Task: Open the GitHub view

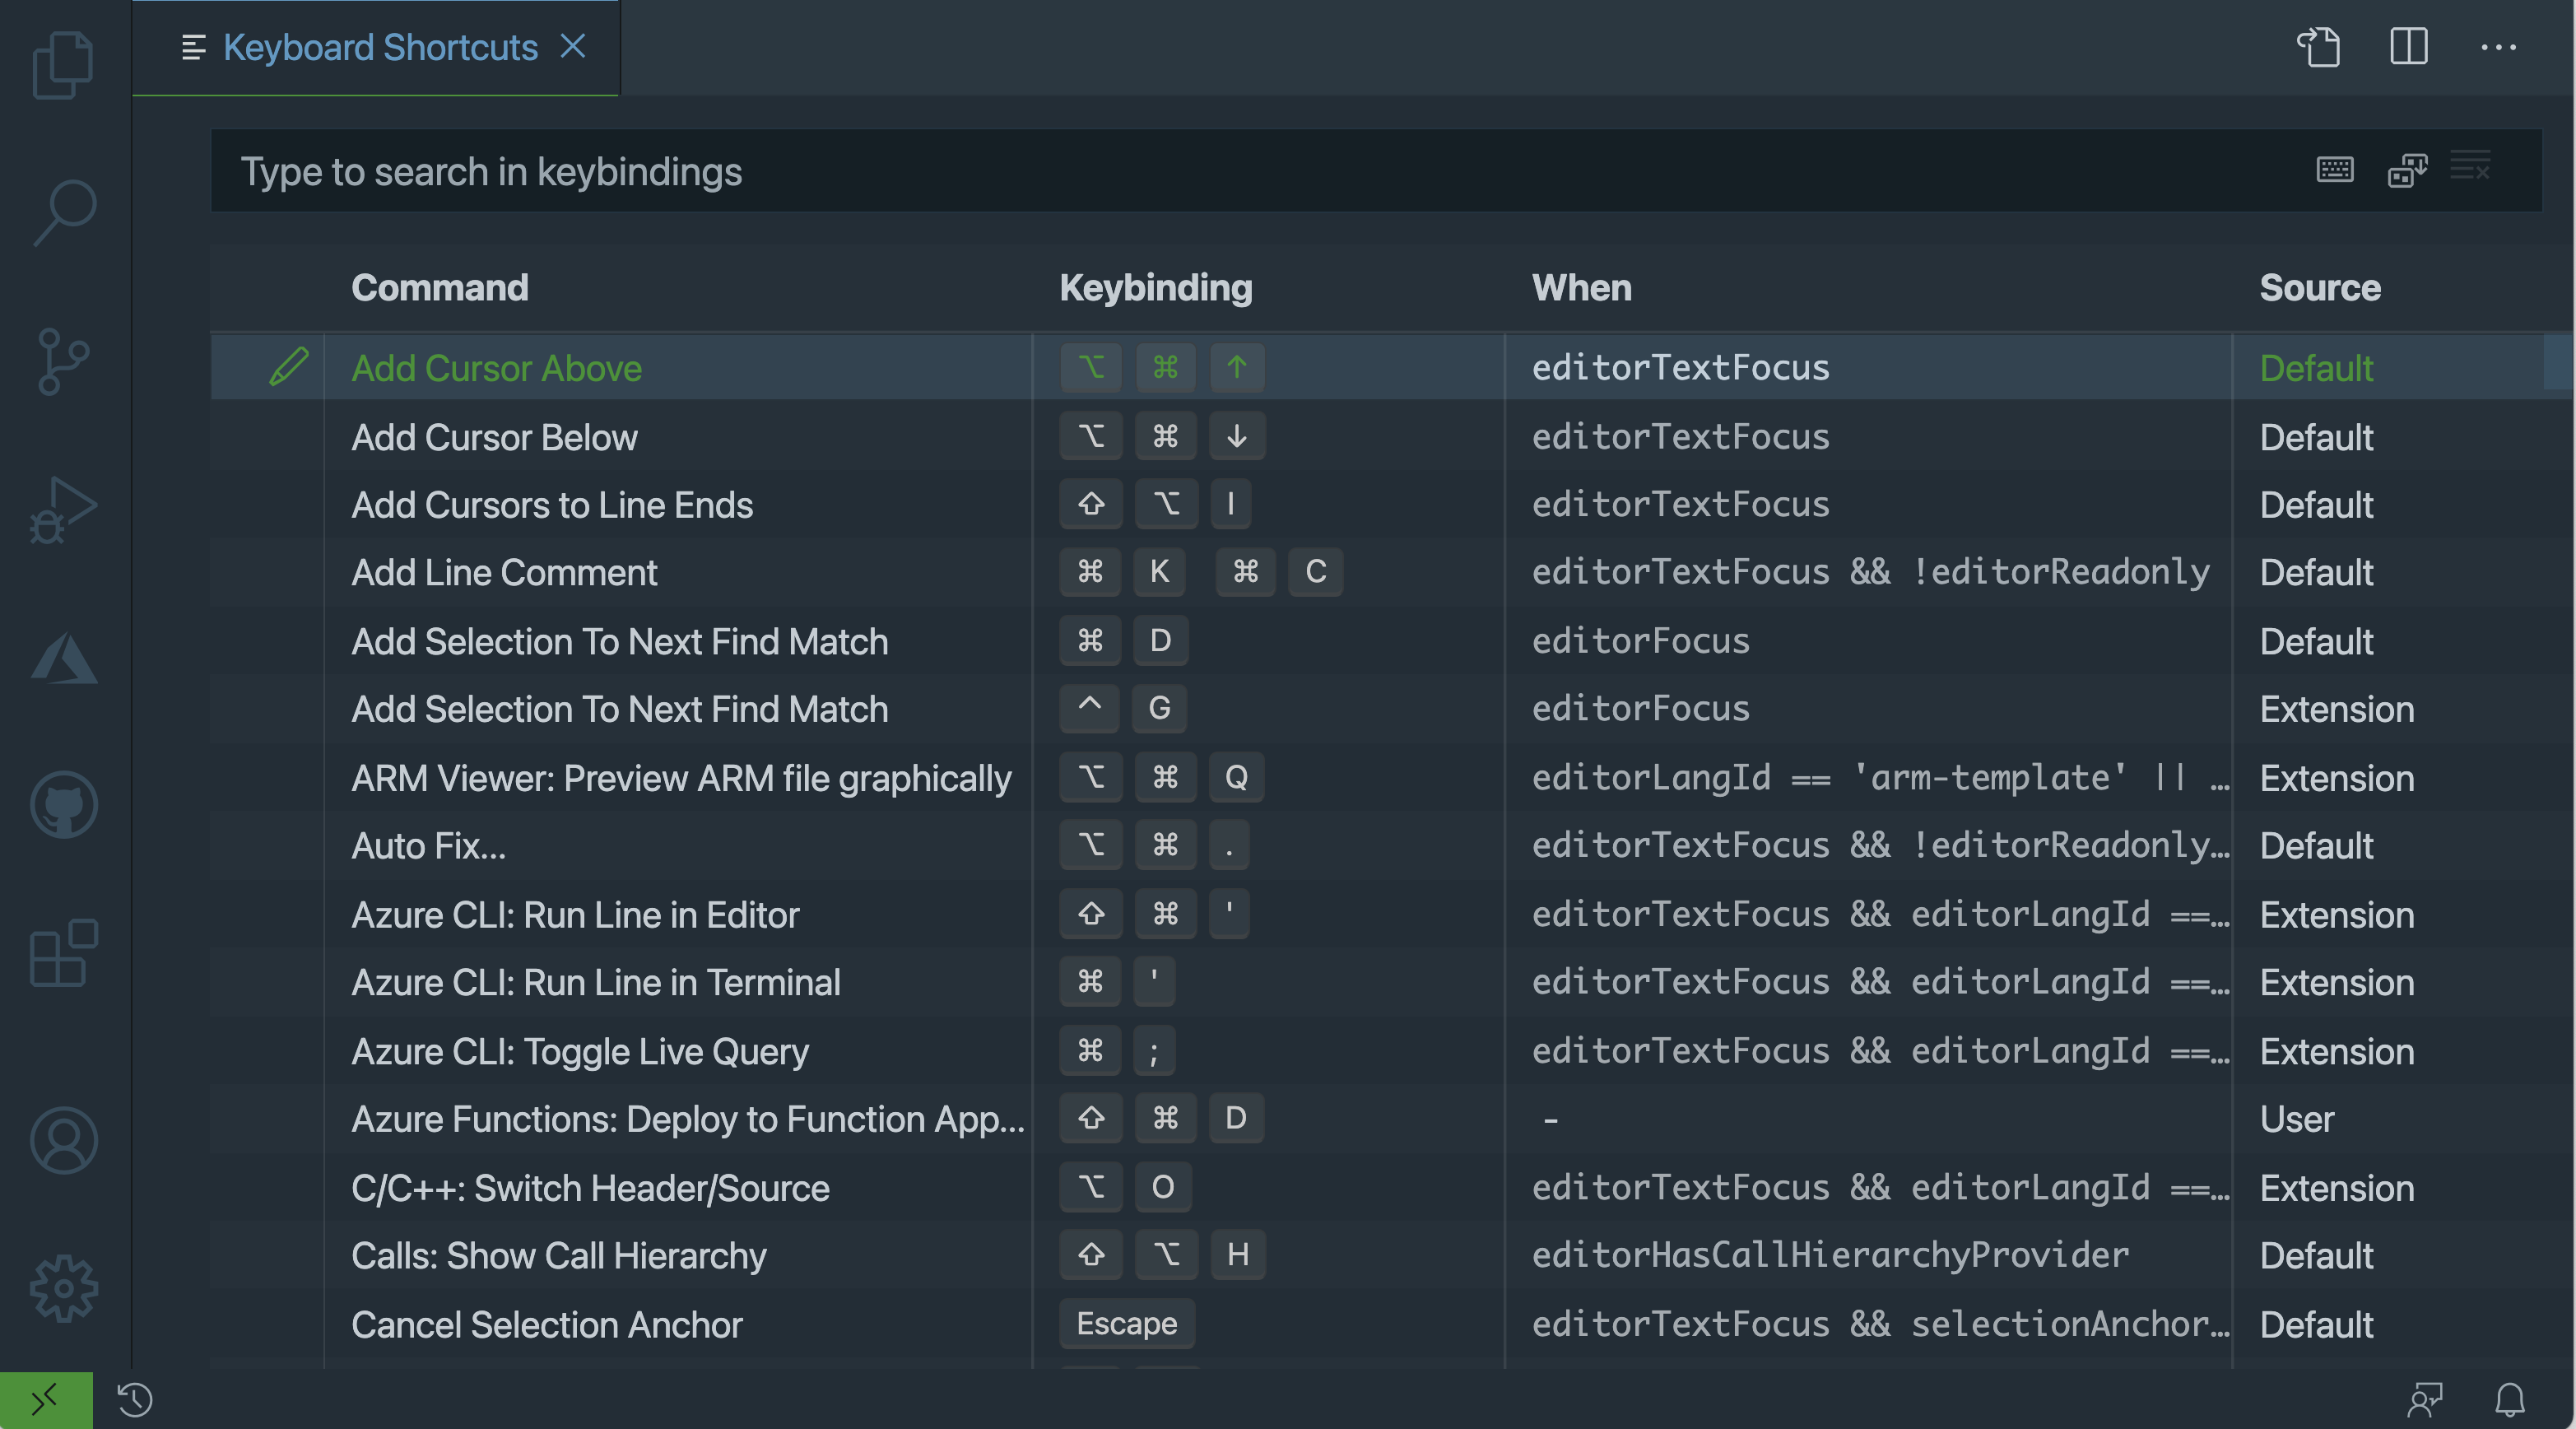Action: (x=63, y=805)
